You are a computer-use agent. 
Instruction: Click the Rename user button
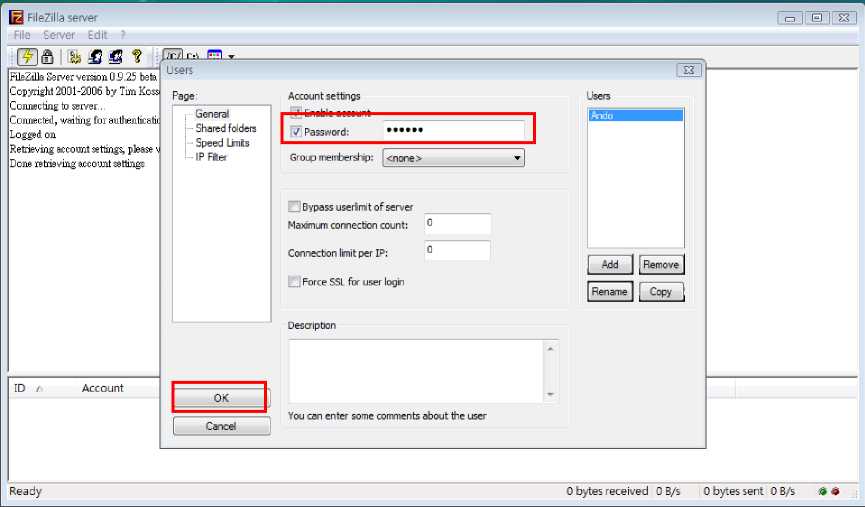[x=609, y=292]
